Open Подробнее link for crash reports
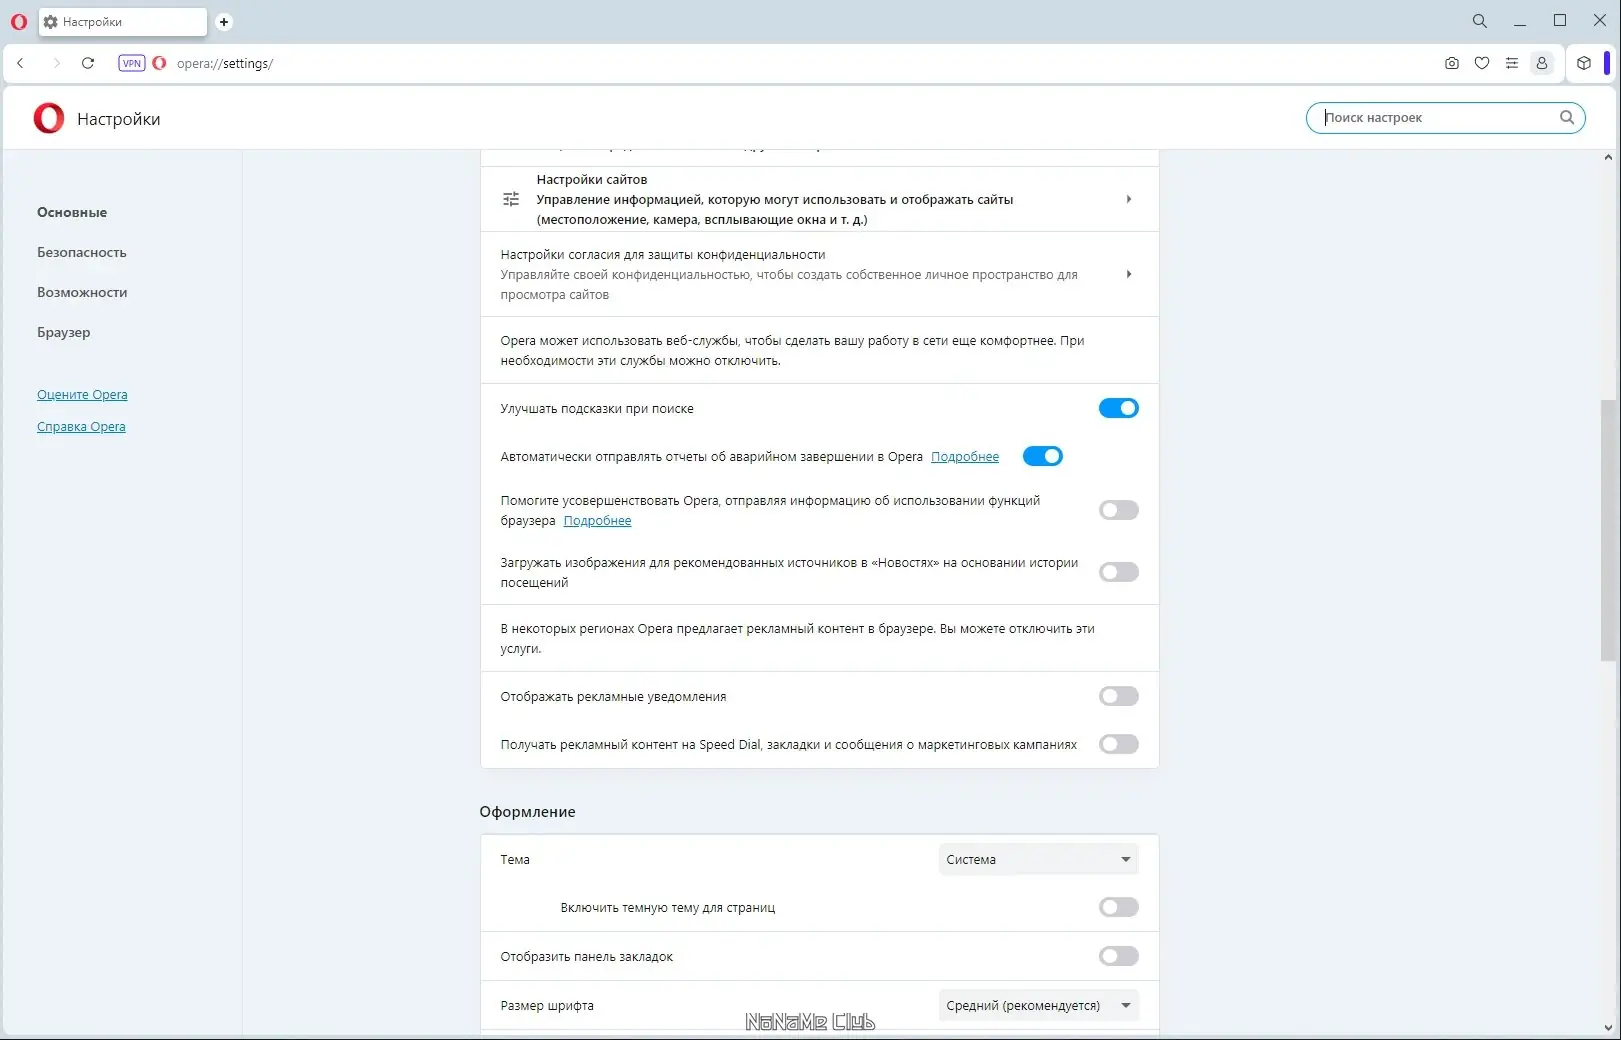 965,457
